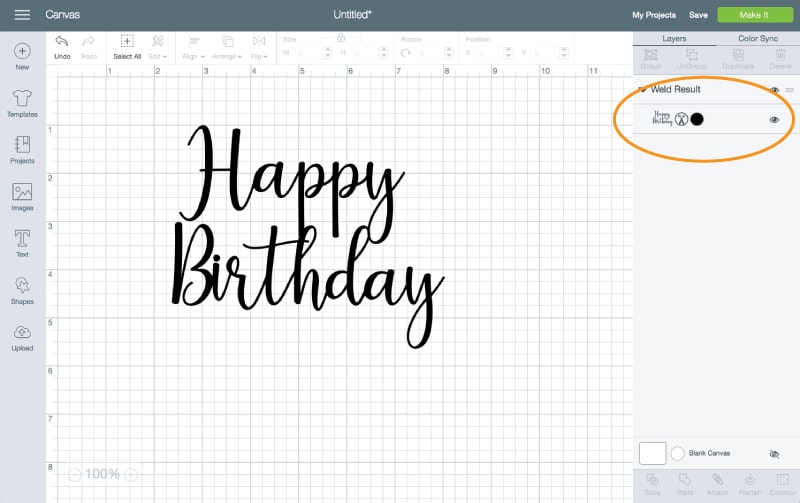Open the Shapes tool
Image resolution: width=800 pixels, height=503 pixels.
click(x=22, y=286)
